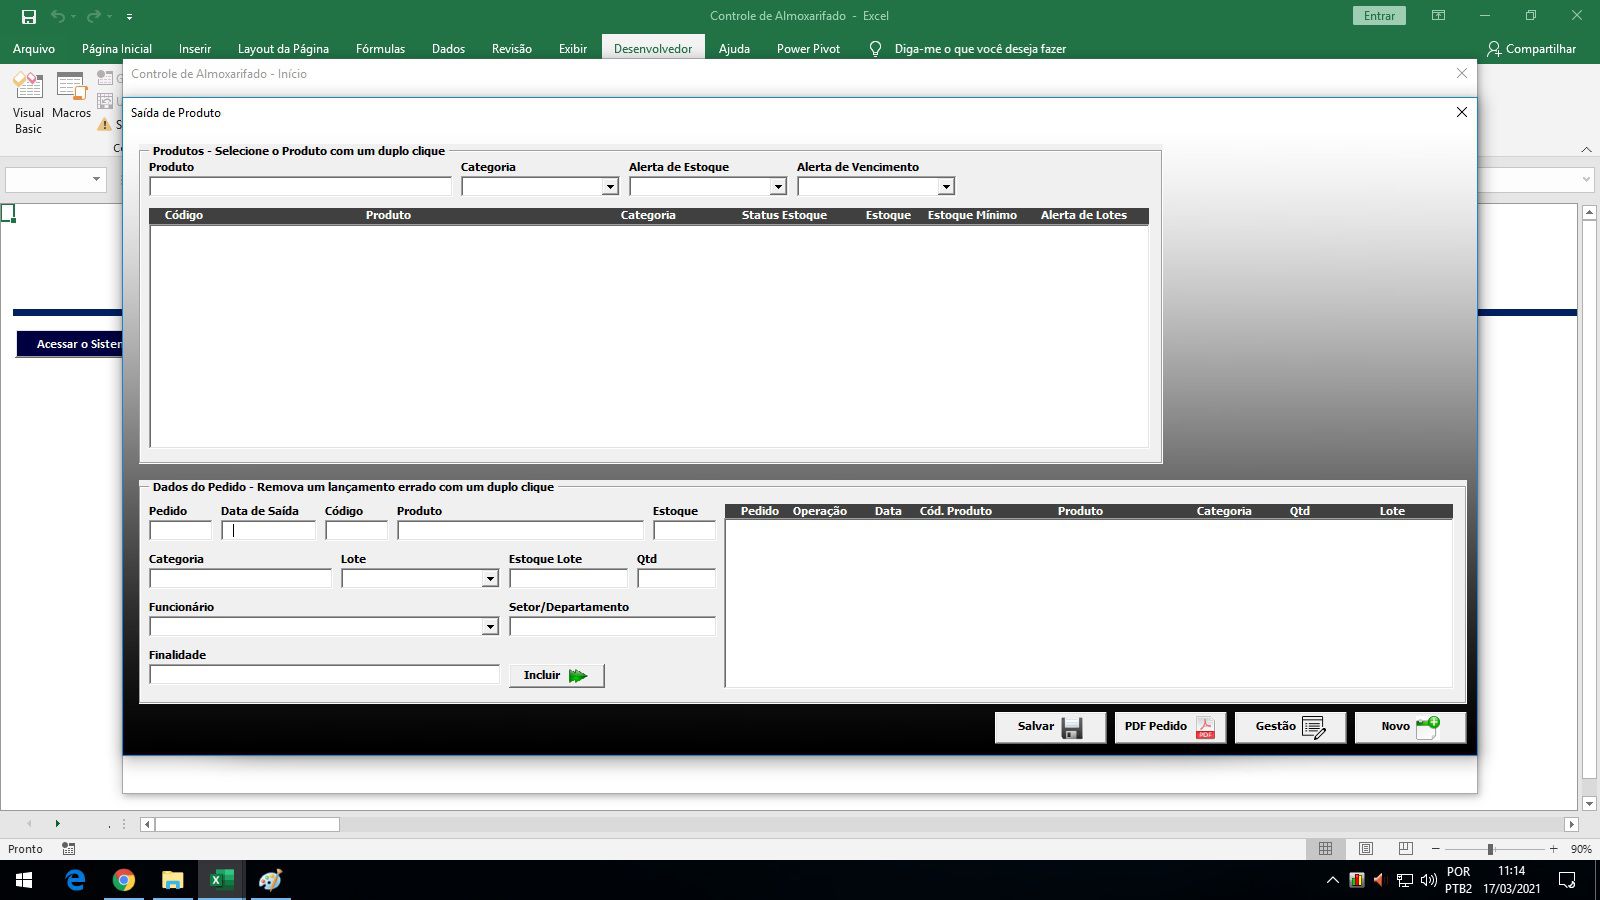Click the Finalidade text field

pyautogui.click(x=324, y=675)
